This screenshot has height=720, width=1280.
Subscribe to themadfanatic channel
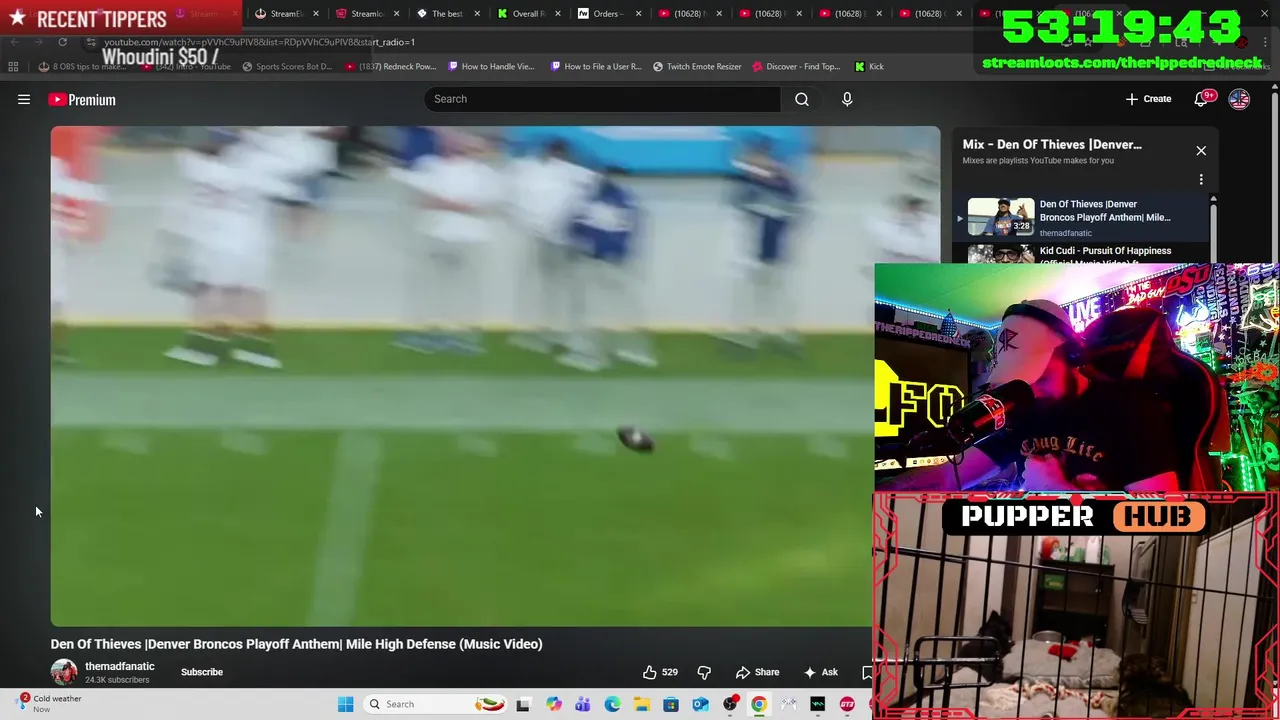point(202,672)
